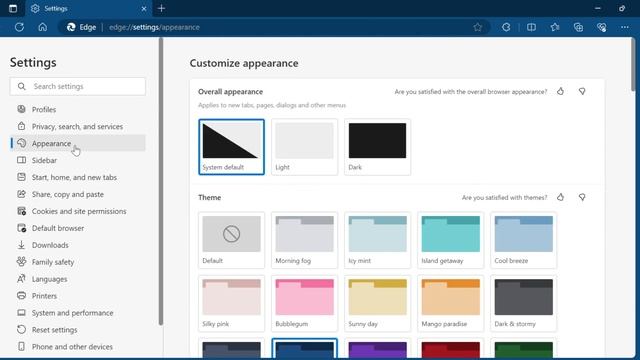Close the Settings tab
This screenshot has height=360, width=640.
144,9
